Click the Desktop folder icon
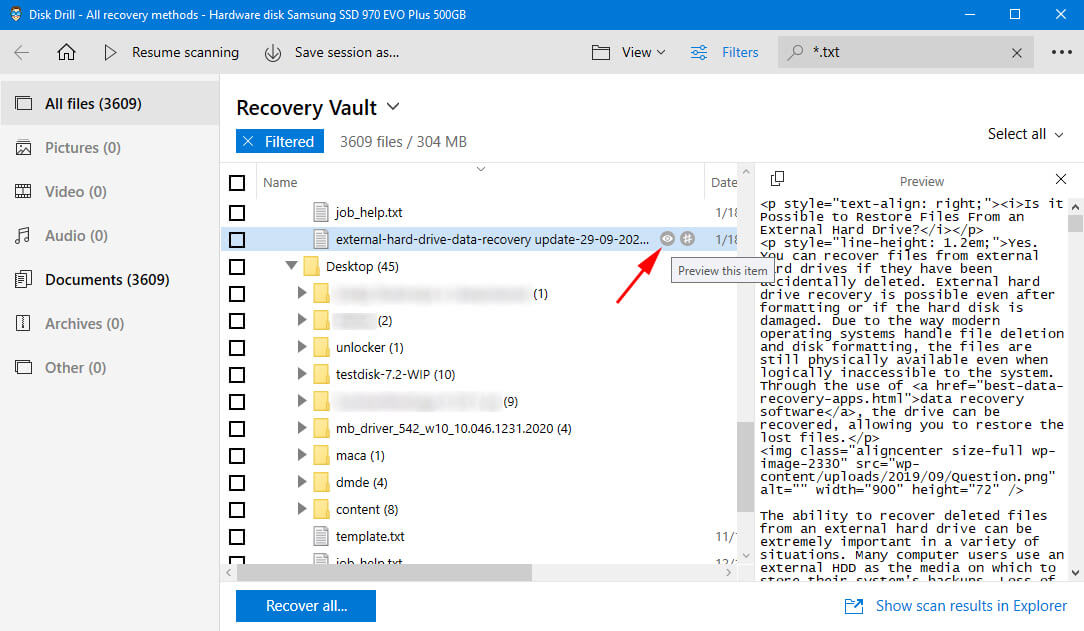 312,266
